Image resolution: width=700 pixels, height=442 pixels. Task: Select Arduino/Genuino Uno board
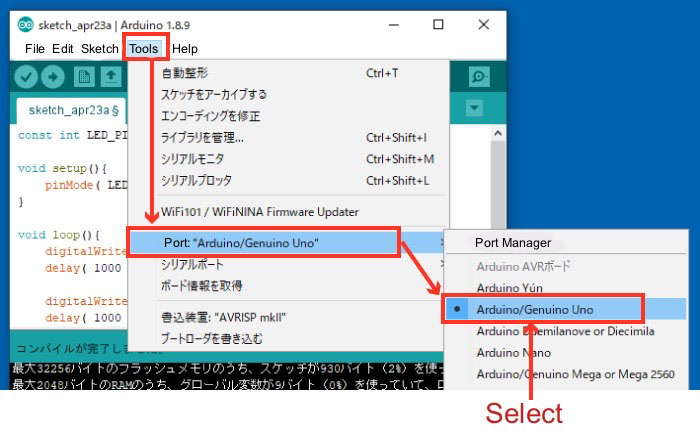pyautogui.click(x=566, y=309)
